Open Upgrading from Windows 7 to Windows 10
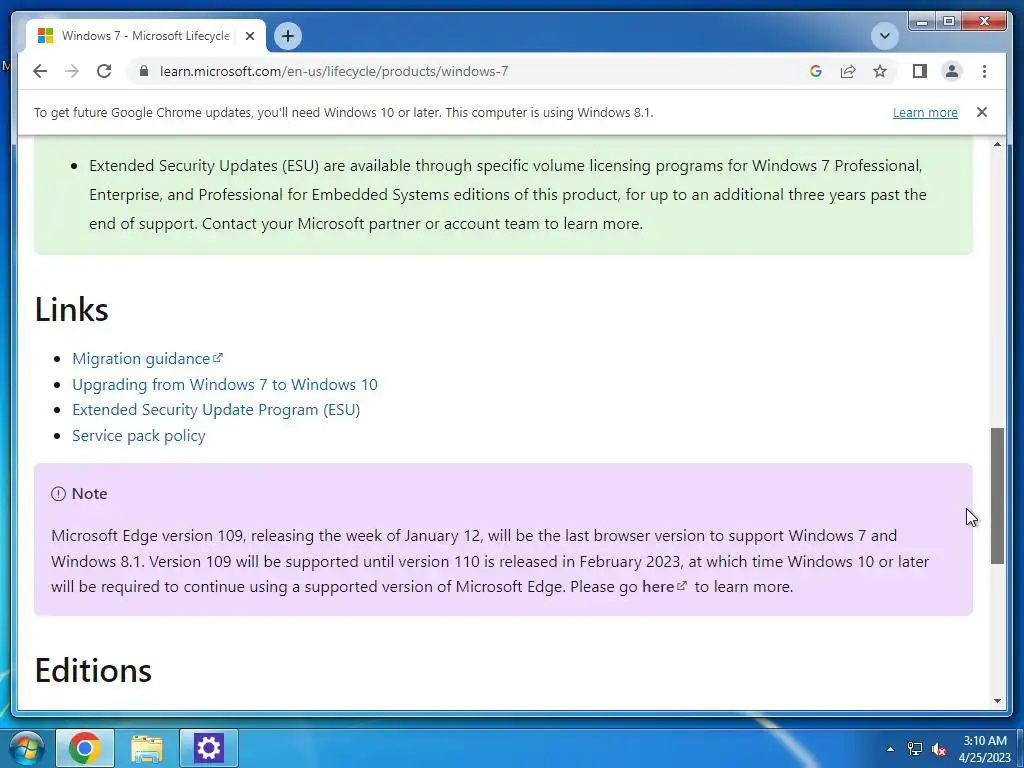Image resolution: width=1024 pixels, height=768 pixels. tap(225, 384)
